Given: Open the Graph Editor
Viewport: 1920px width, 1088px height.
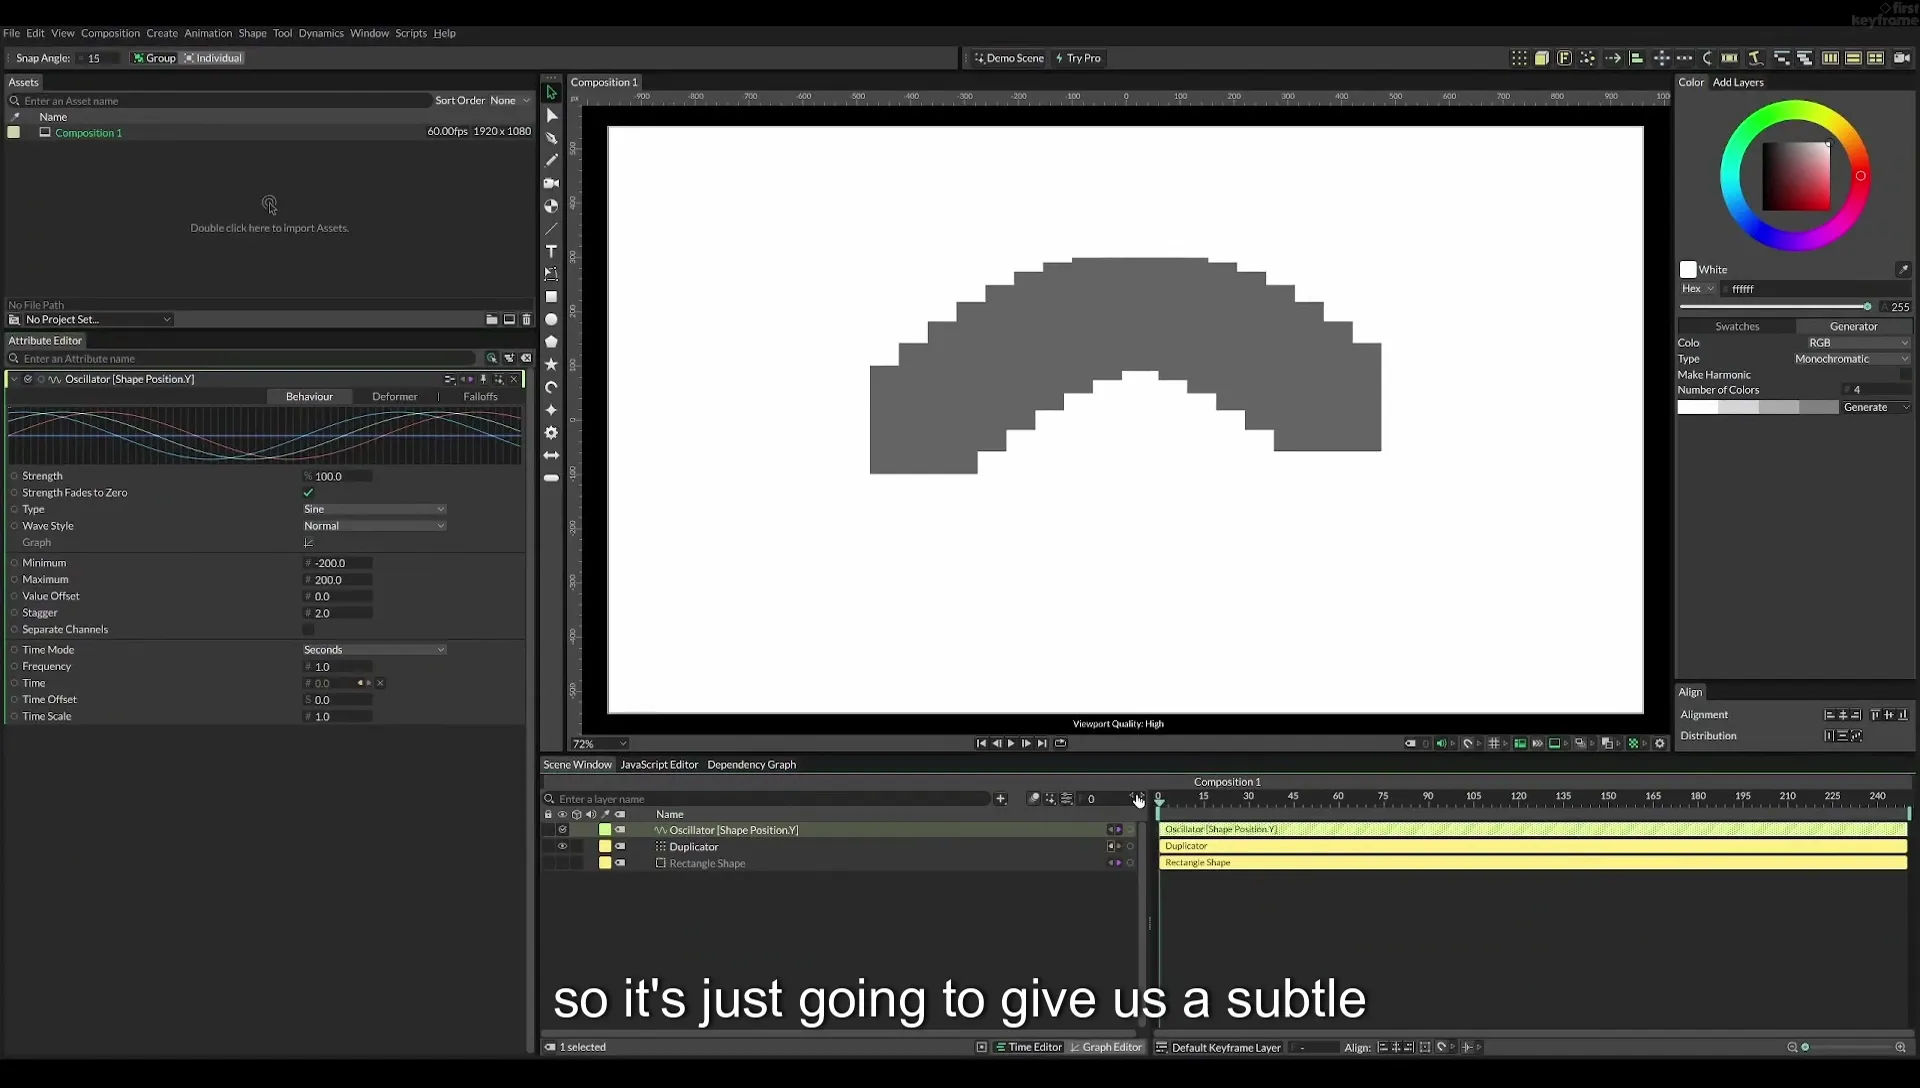Looking at the screenshot, I should (1106, 1048).
